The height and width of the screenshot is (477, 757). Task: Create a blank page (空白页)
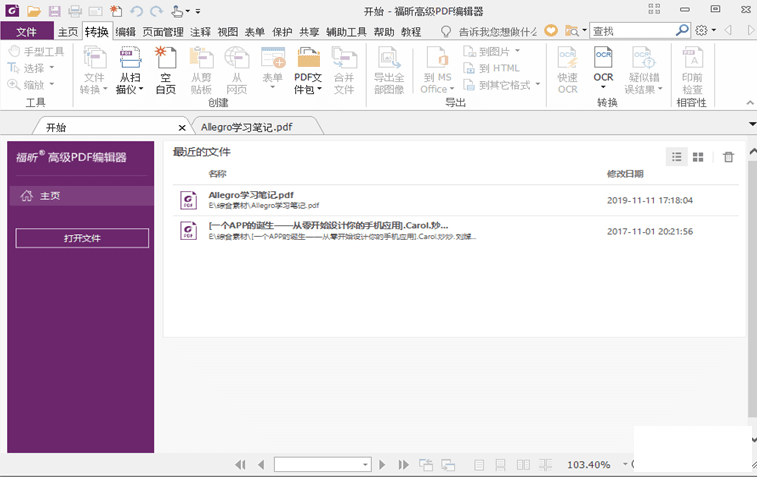pos(166,70)
